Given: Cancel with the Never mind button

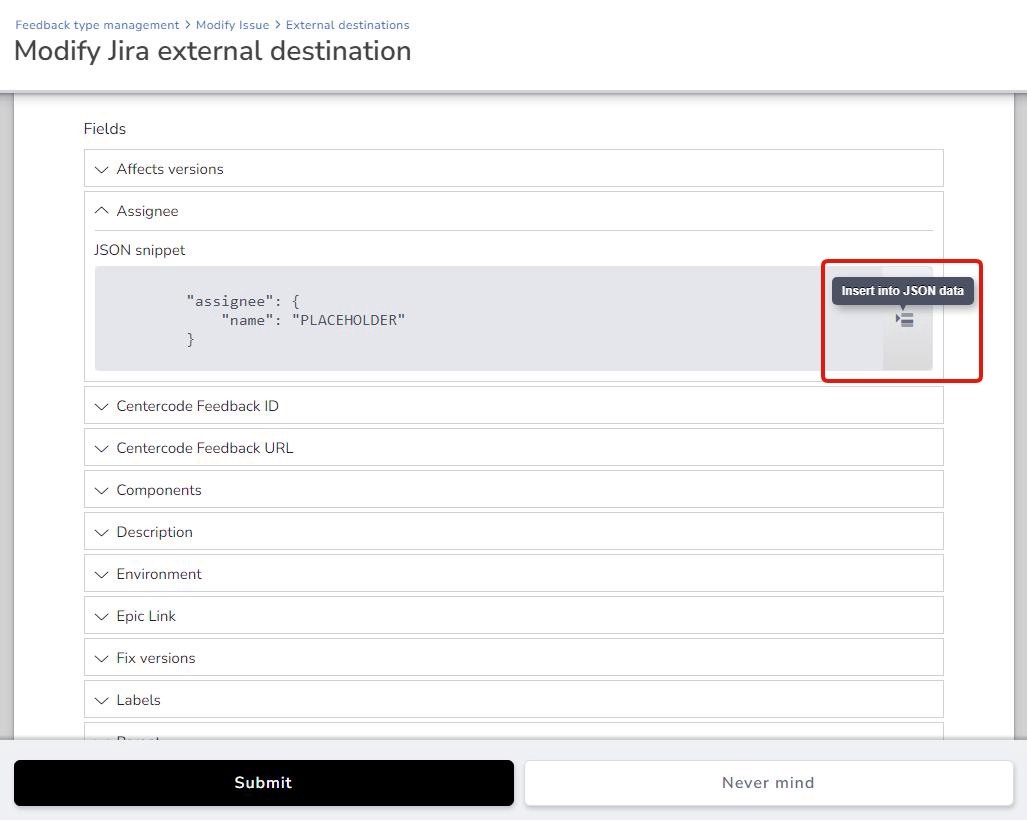Looking at the screenshot, I should point(768,783).
